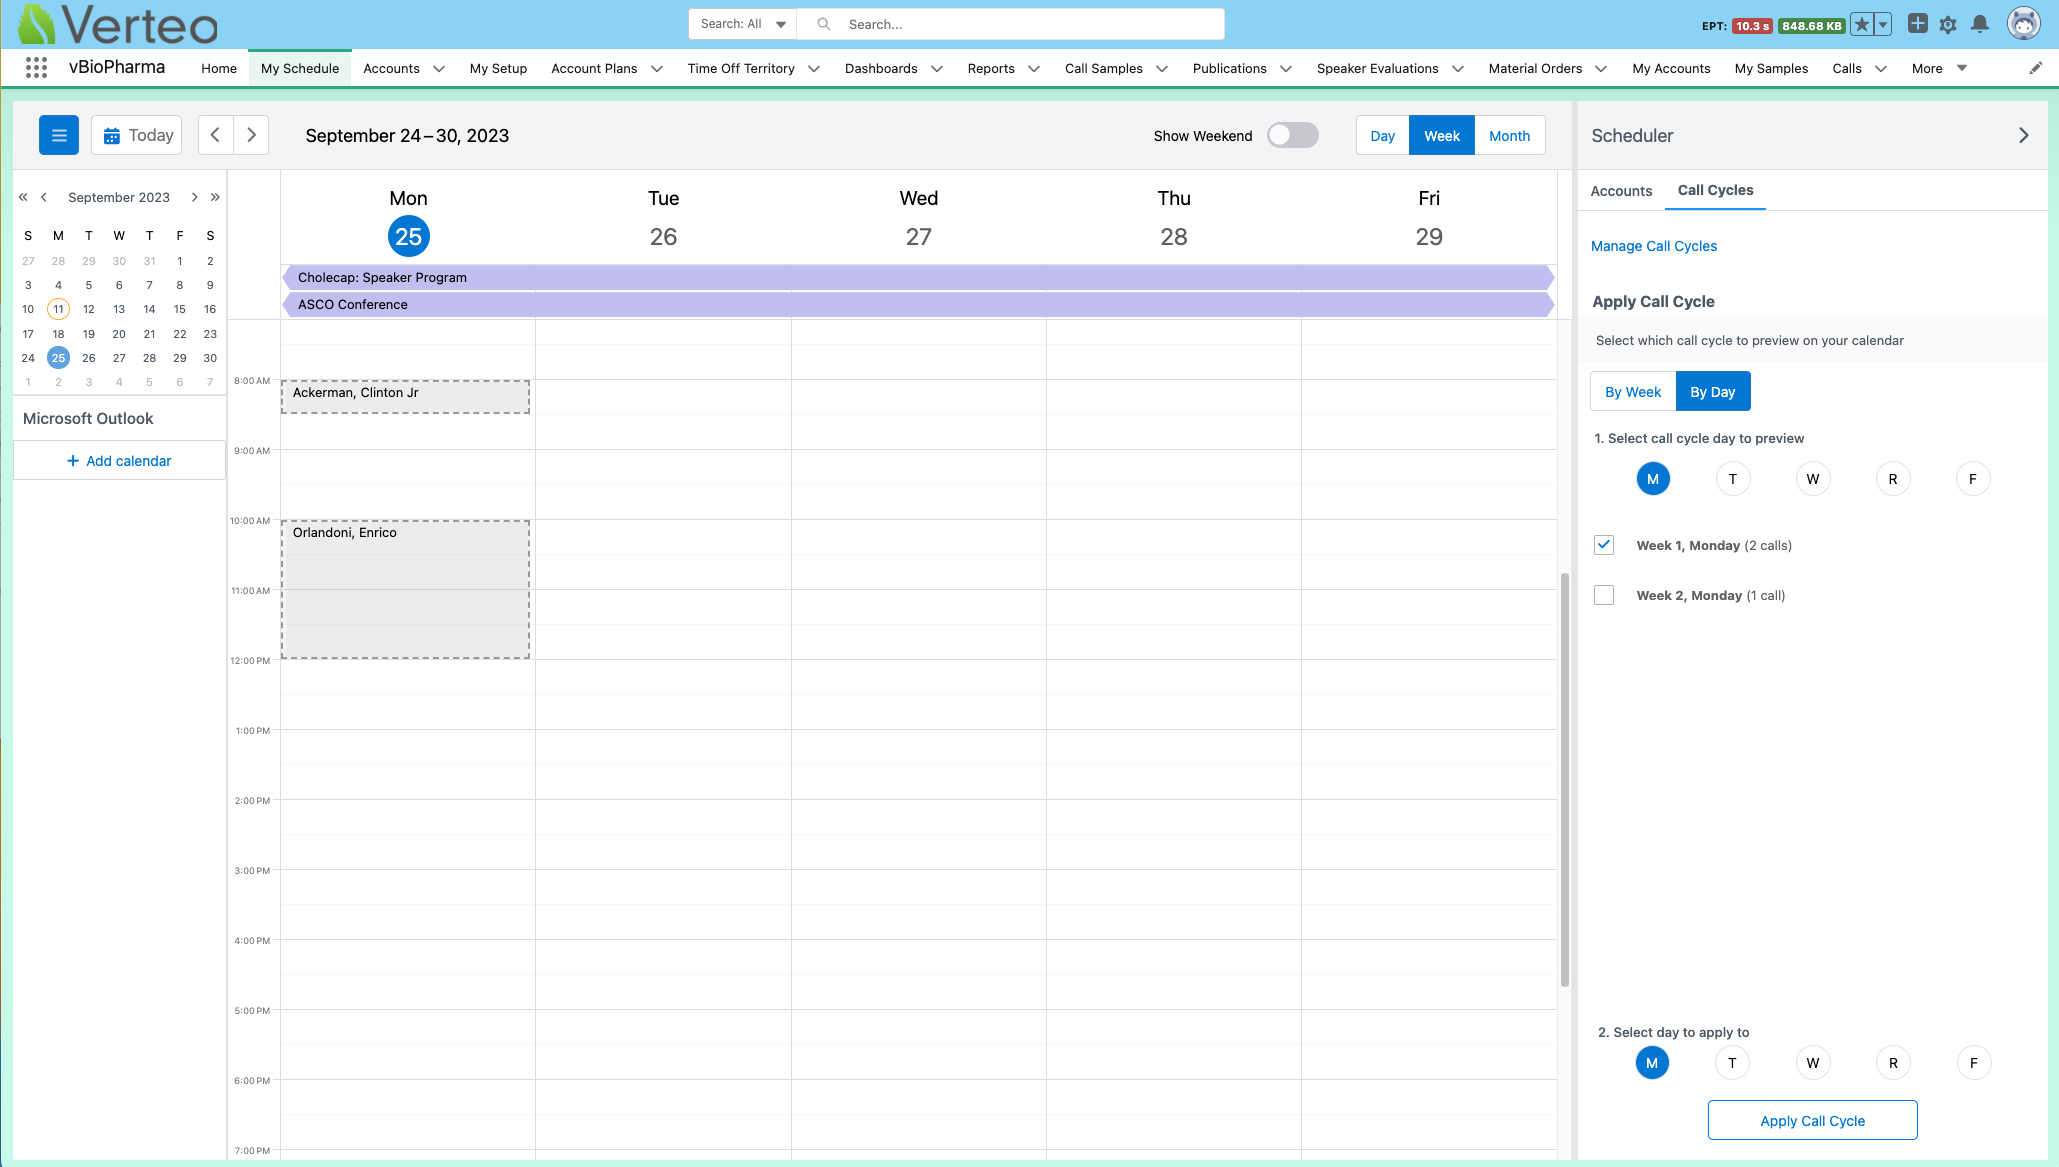The image size is (2059, 1167).
Task: Switch to the Accounts scheduler tab
Action: [x=1621, y=191]
